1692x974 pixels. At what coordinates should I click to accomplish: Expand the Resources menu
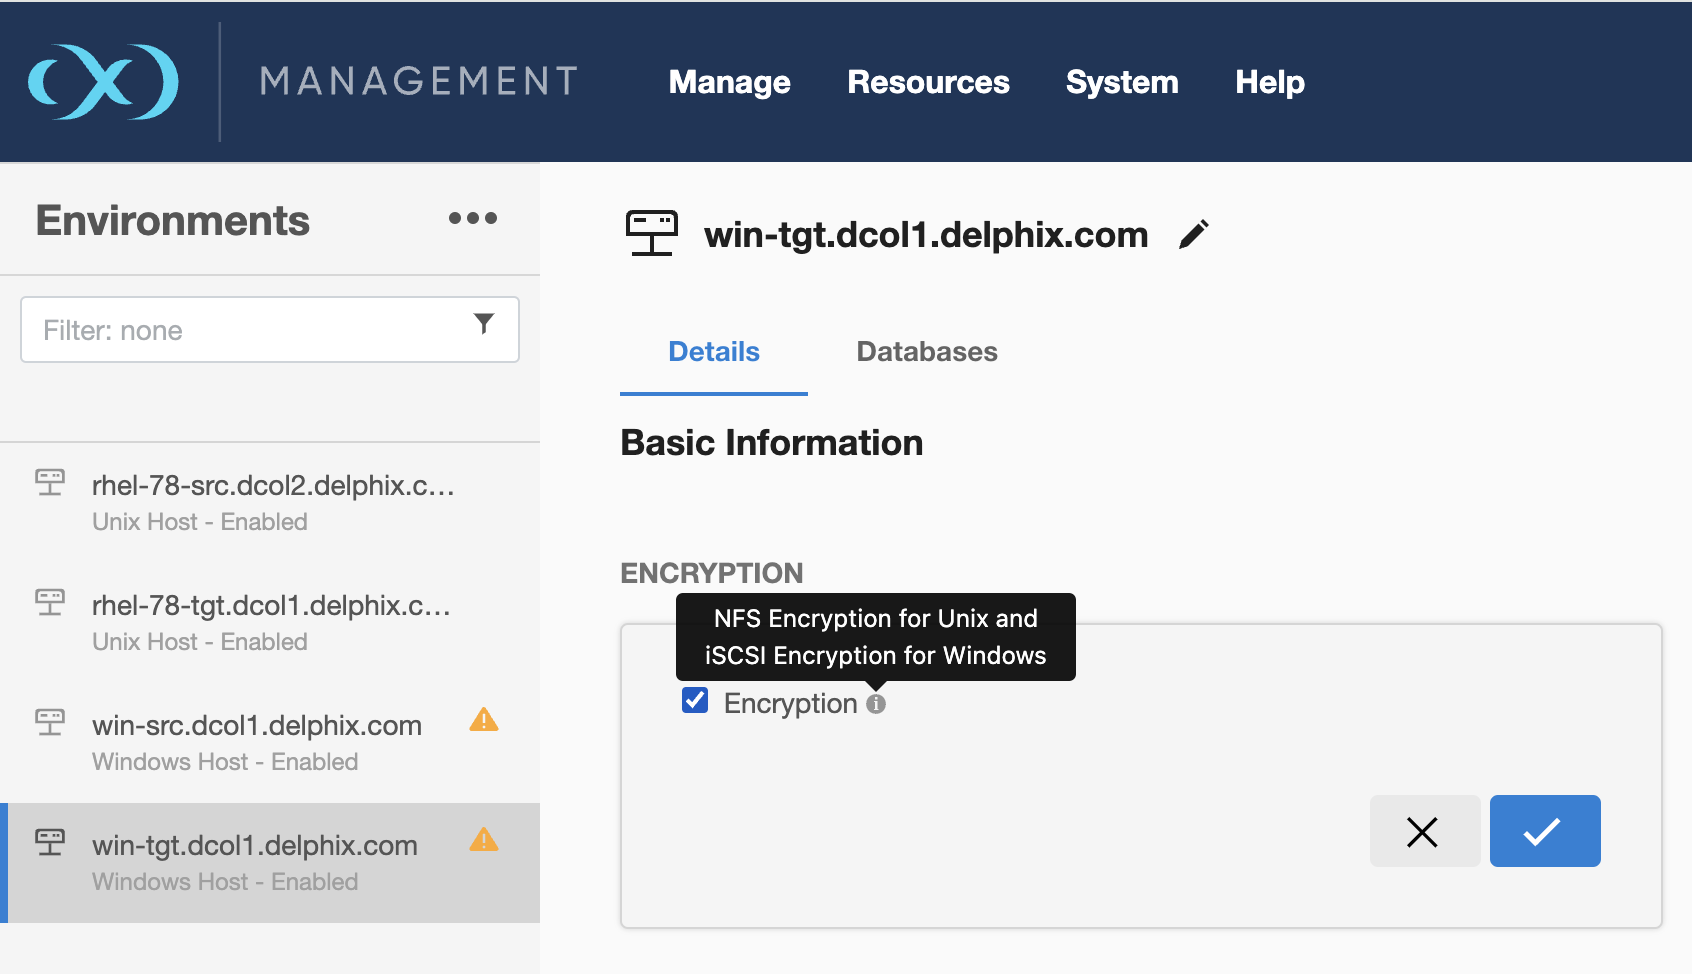click(x=928, y=82)
